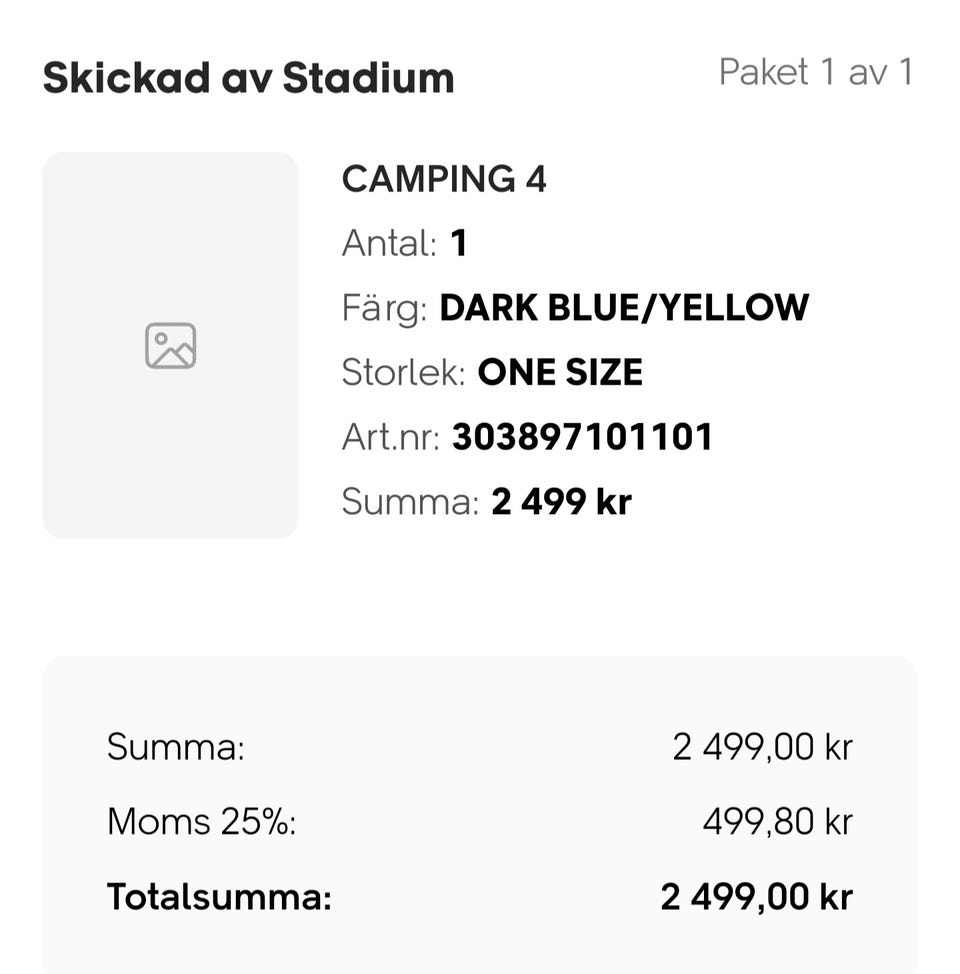Click the 'Moms 25%' label

point(201,822)
